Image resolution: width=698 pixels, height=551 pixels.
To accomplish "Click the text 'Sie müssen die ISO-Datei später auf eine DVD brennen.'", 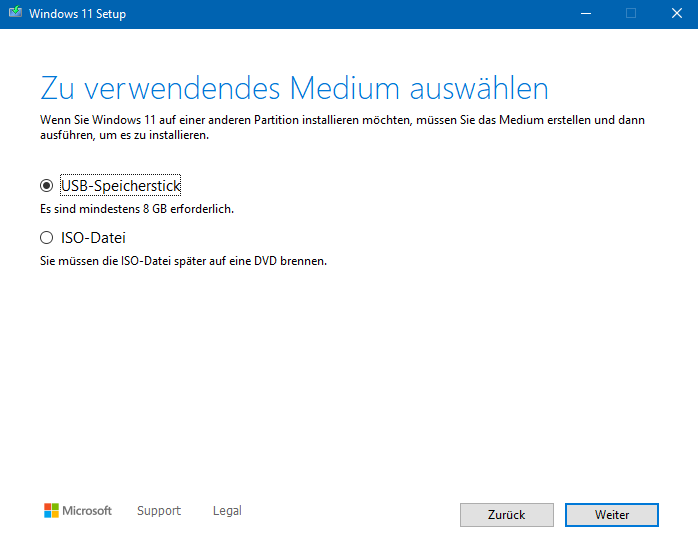I will coord(183,261).
